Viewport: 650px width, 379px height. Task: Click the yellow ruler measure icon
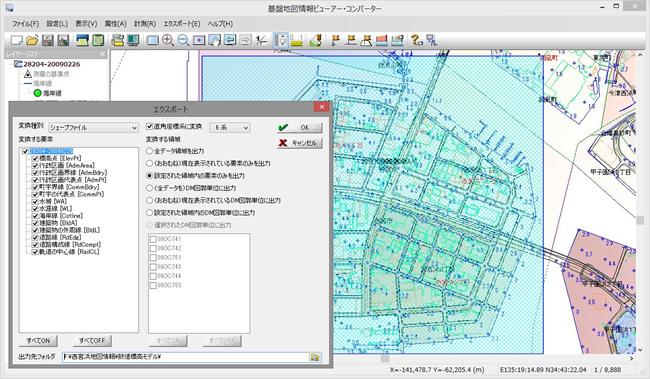[296, 40]
